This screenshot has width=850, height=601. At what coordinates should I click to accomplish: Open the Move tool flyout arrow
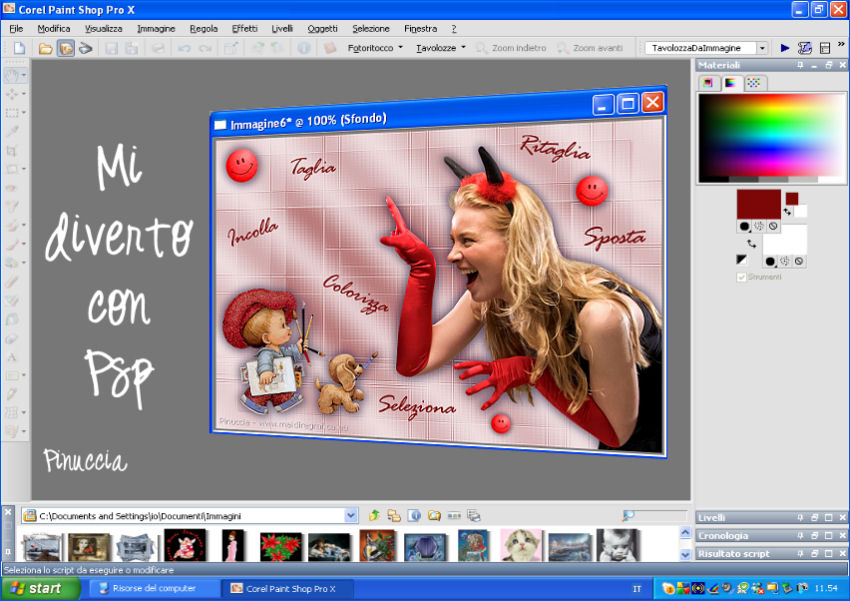point(24,94)
